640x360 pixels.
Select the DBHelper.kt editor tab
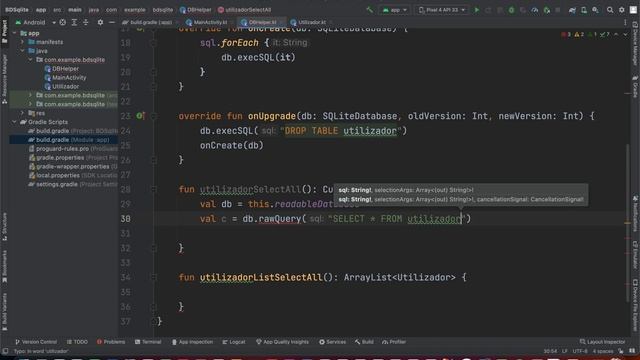pyautogui.click(x=261, y=22)
